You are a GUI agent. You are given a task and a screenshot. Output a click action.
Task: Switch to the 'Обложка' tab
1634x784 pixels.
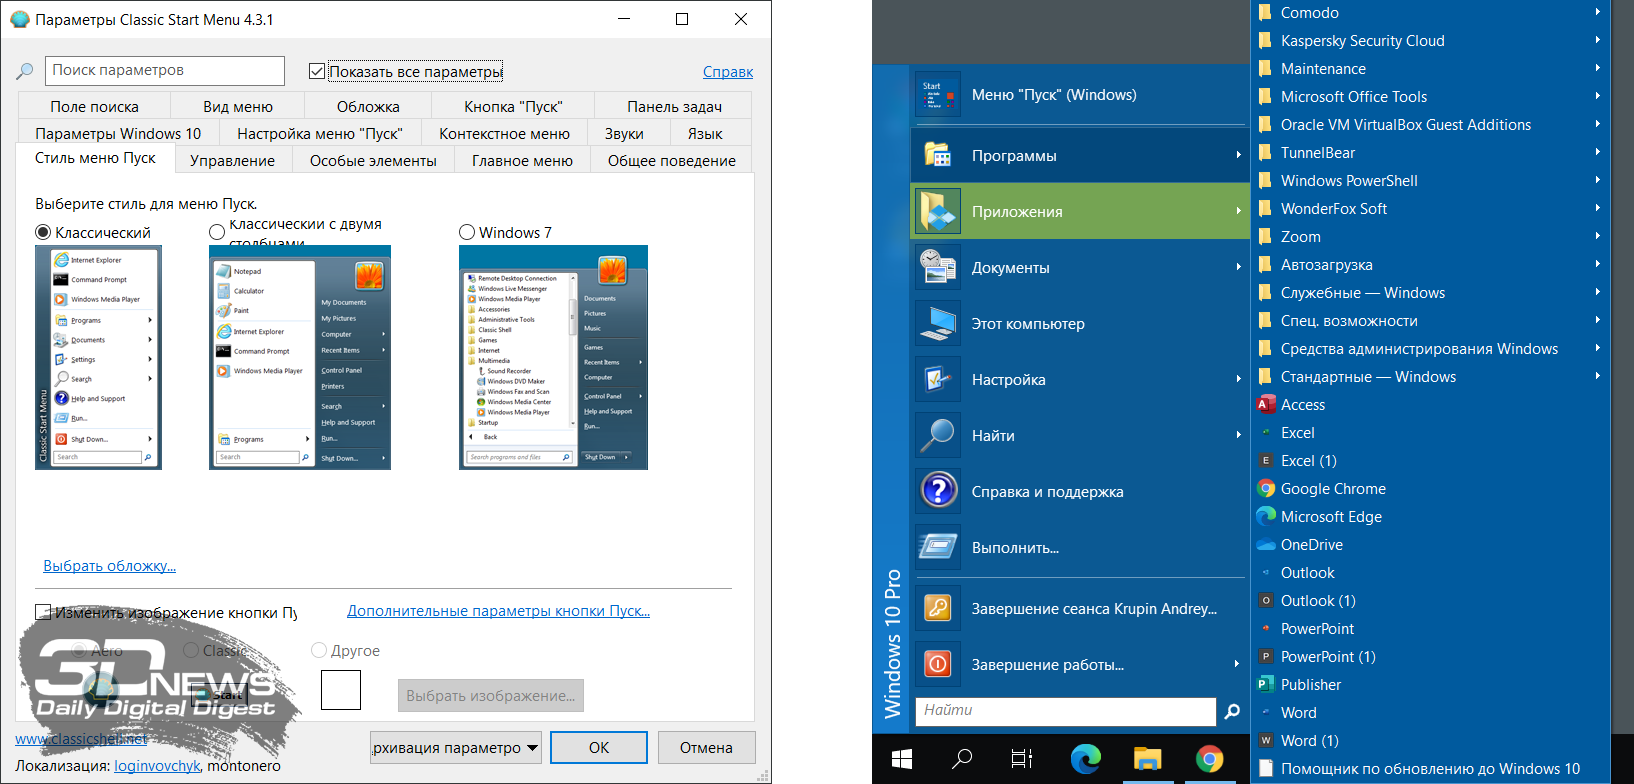[368, 106]
